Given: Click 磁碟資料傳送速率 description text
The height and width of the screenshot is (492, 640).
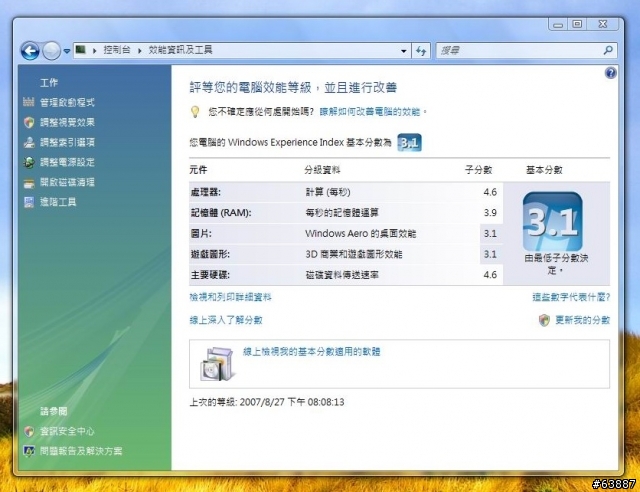Looking at the screenshot, I should point(342,275).
